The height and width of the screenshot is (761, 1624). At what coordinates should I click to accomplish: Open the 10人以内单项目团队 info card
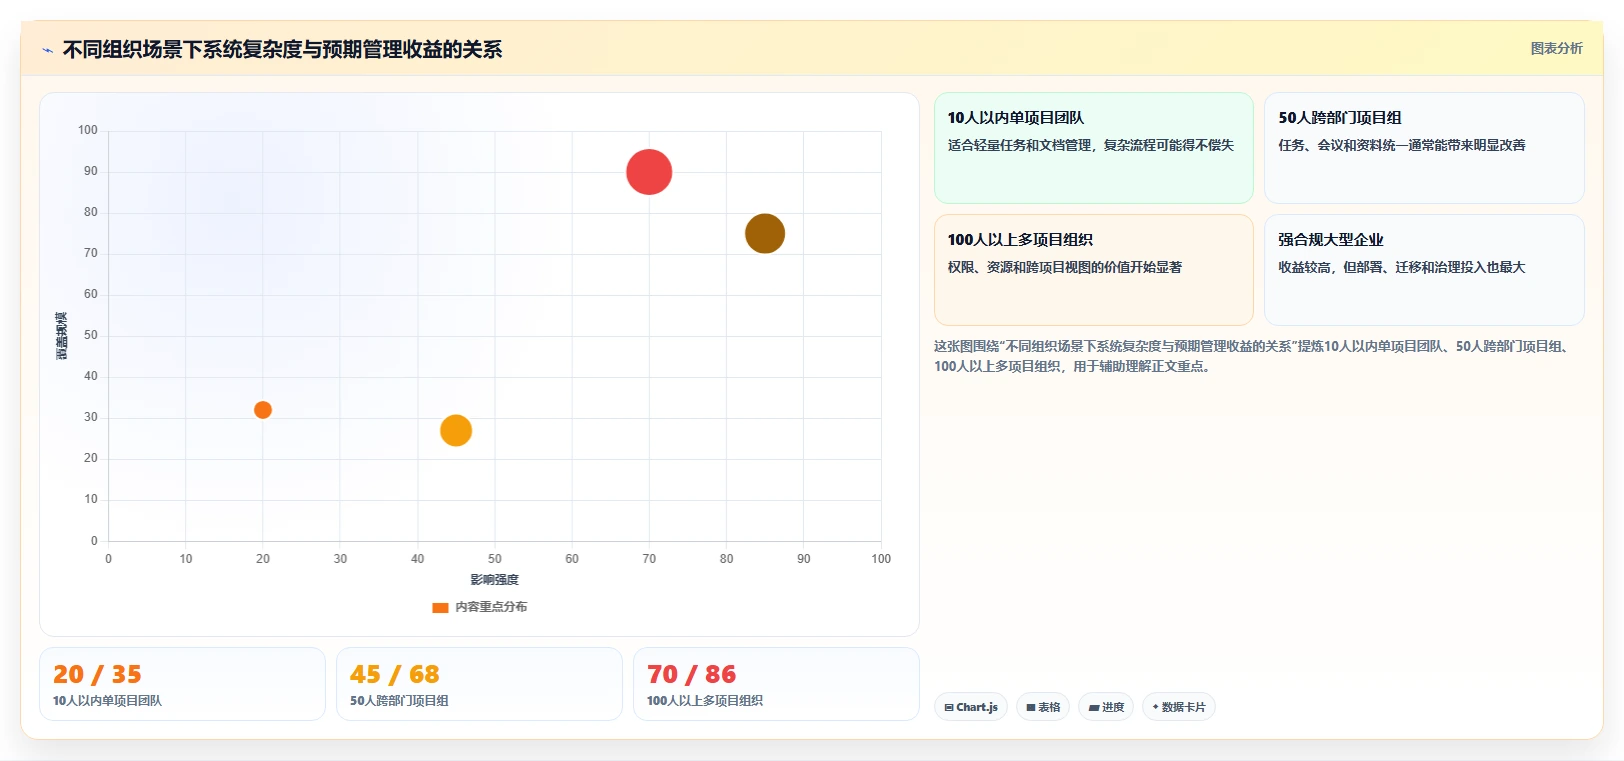coord(1093,148)
